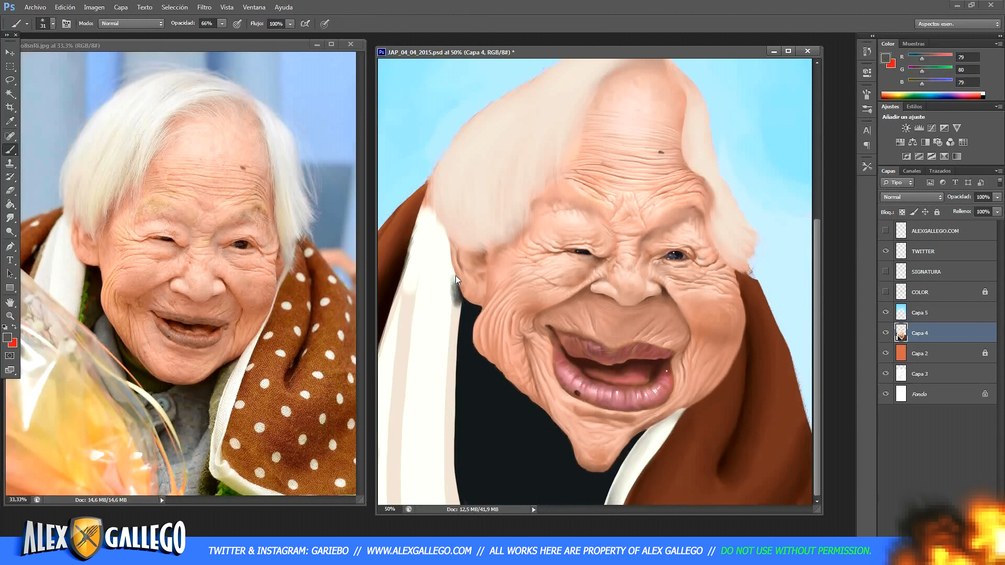Select the Eyedropper tool

(x=10, y=122)
